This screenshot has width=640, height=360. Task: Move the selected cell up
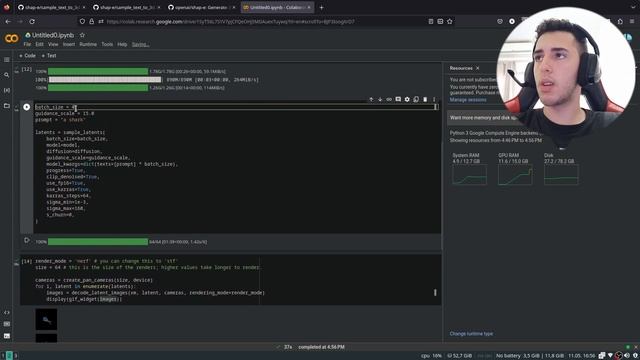[x=371, y=99]
